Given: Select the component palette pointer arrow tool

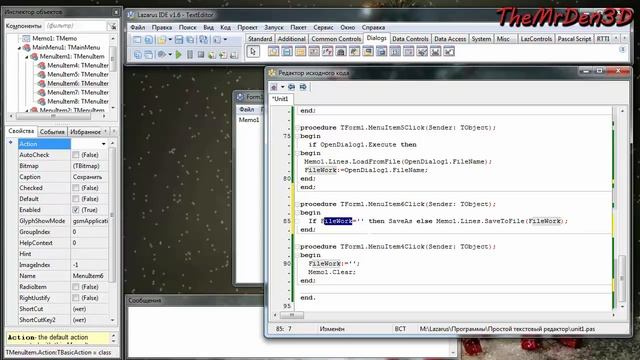Looking at the screenshot, I should click(253, 52).
